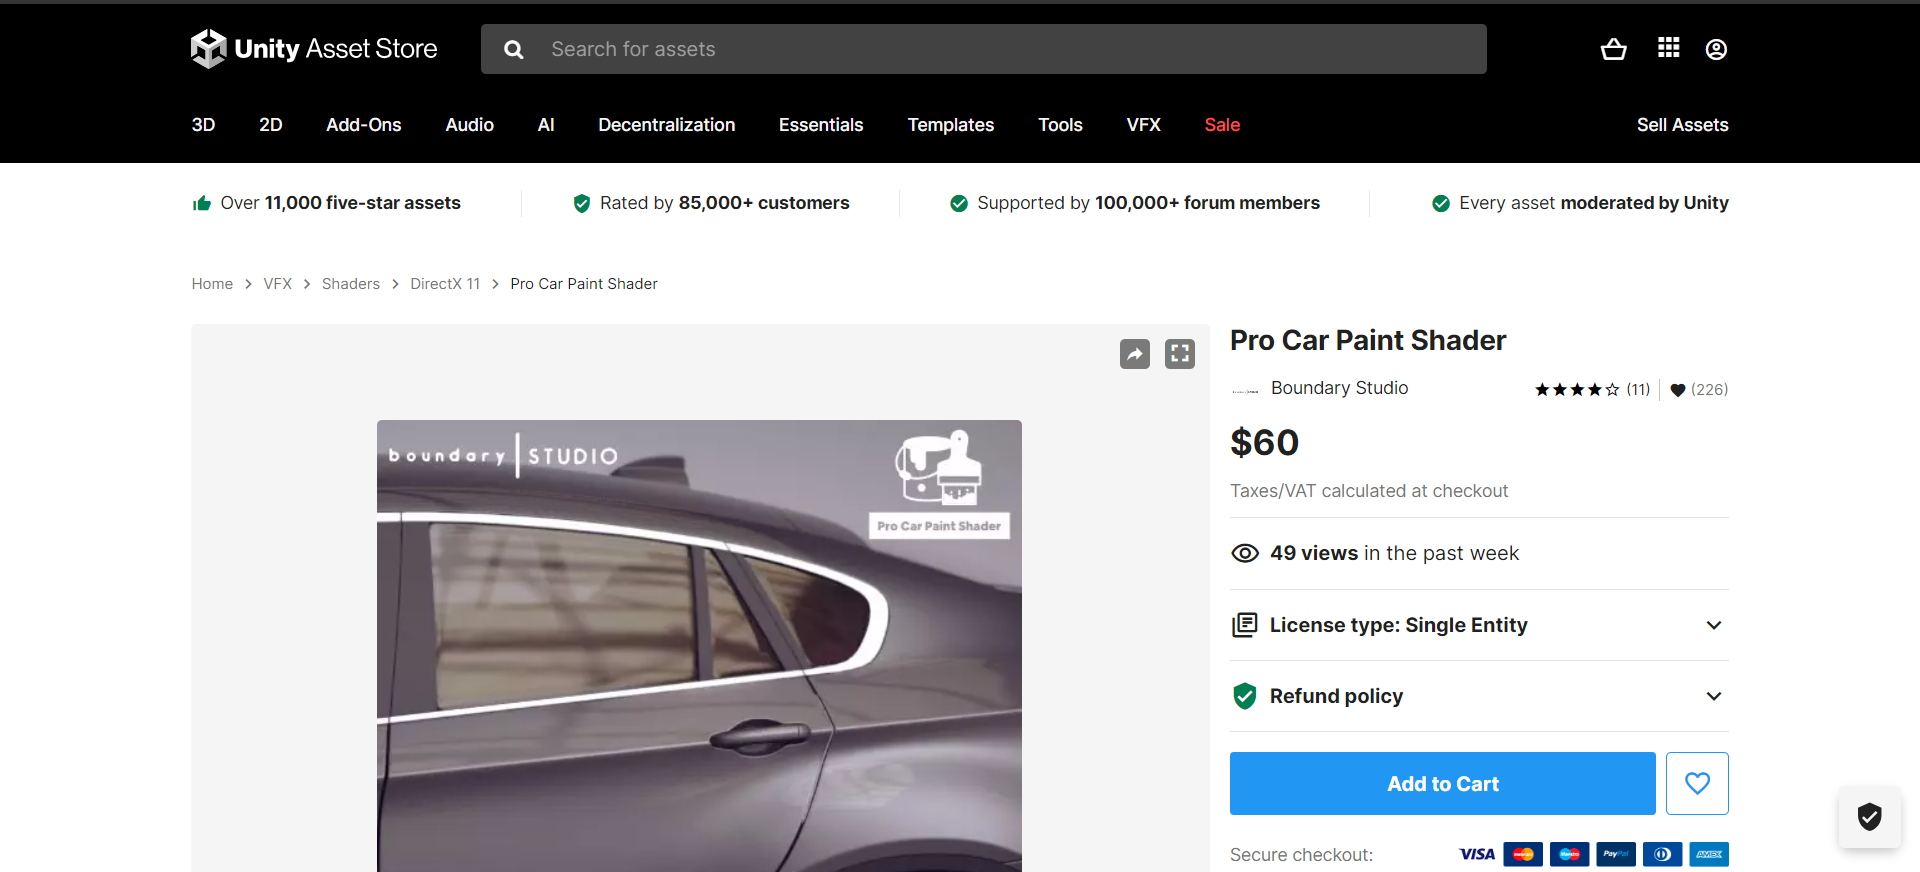Open the apps grid menu icon
The width and height of the screenshot is (1920, 872).
[x=1668, y=48]
